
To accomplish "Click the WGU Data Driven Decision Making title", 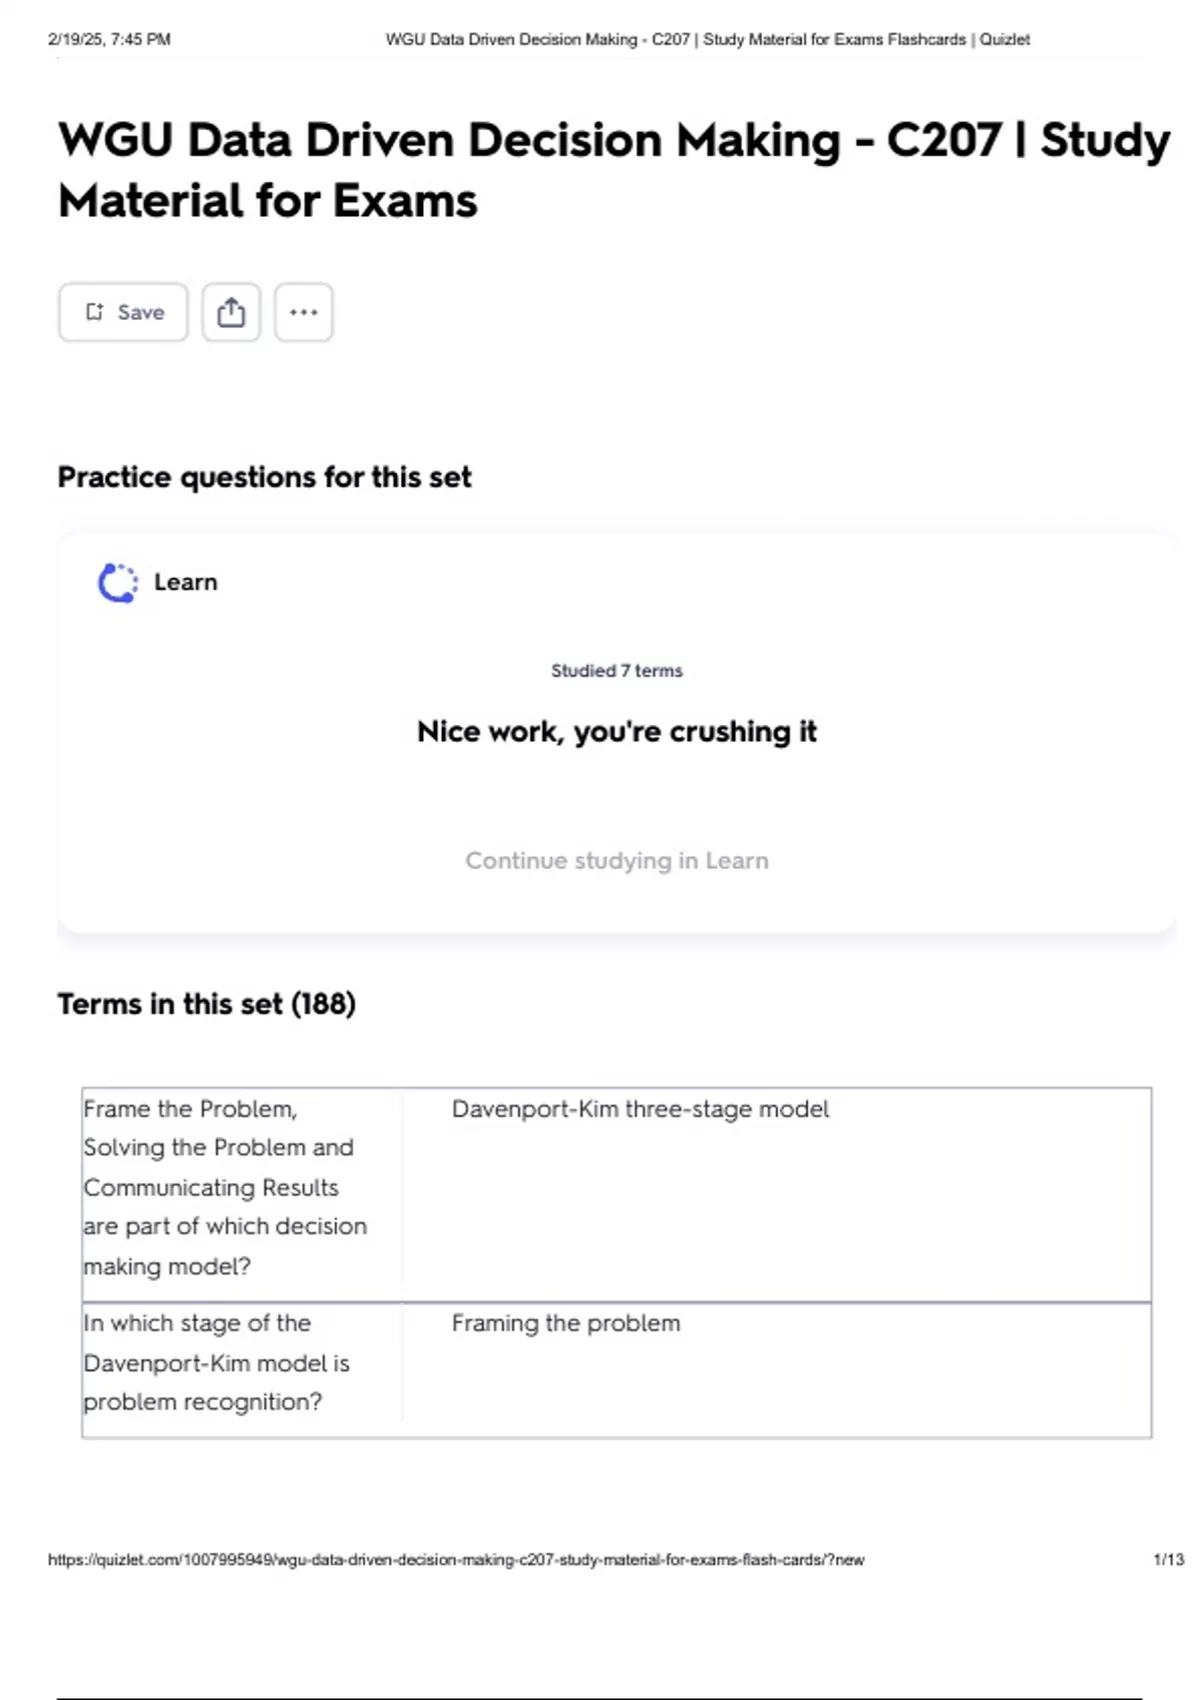I will pos(613,170).
